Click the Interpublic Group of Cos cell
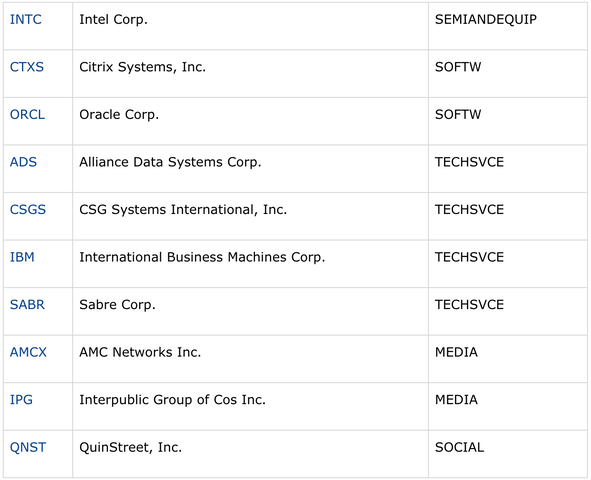The height and width of the screenshot is (480, 591). pyautogui.click(x=250, y=406)
